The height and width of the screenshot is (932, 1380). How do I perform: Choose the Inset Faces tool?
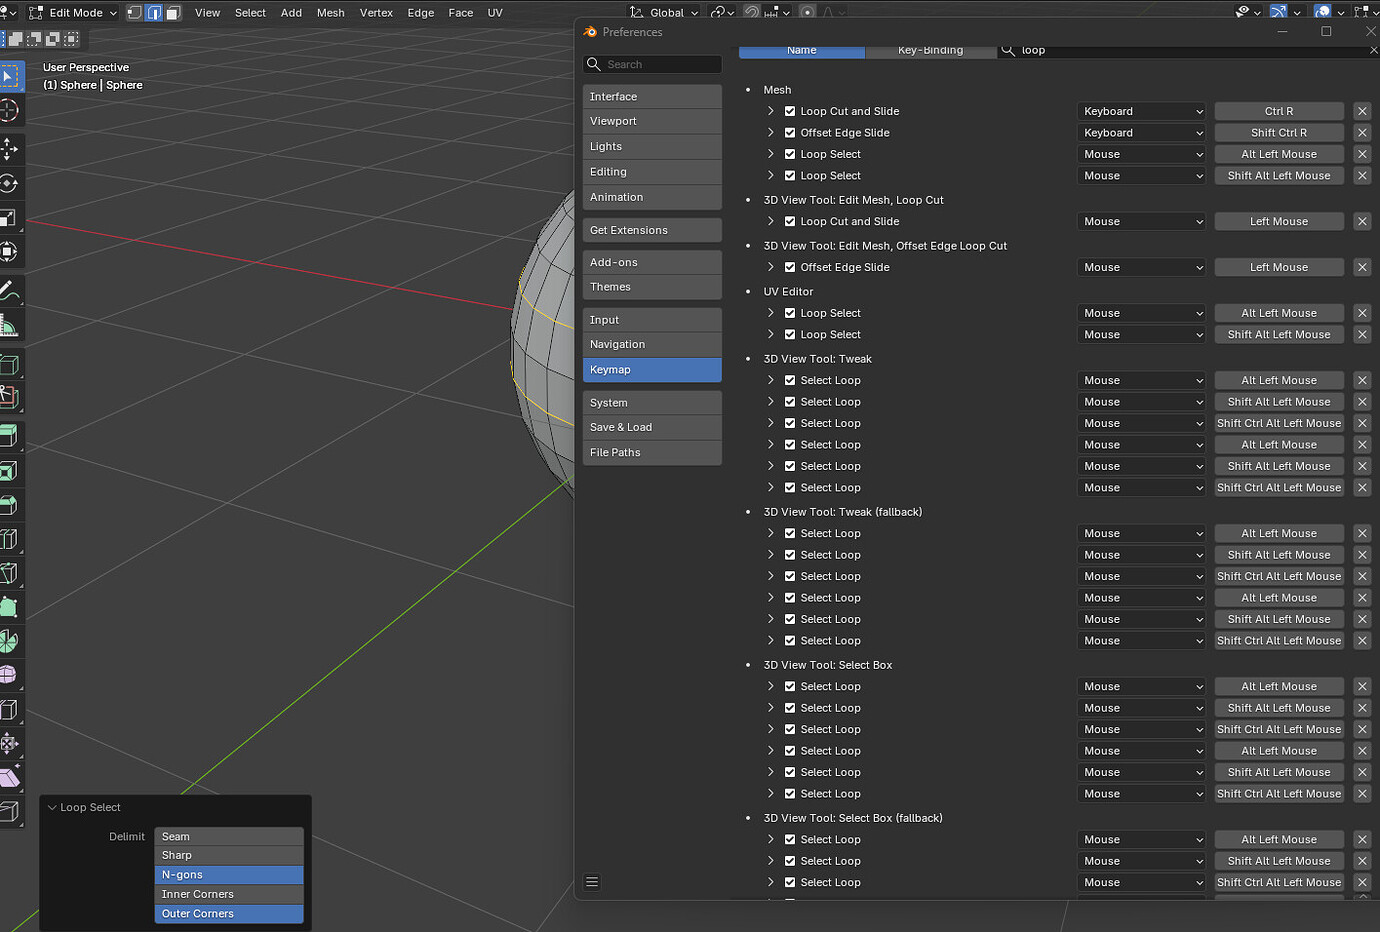(x=10, y=471)
